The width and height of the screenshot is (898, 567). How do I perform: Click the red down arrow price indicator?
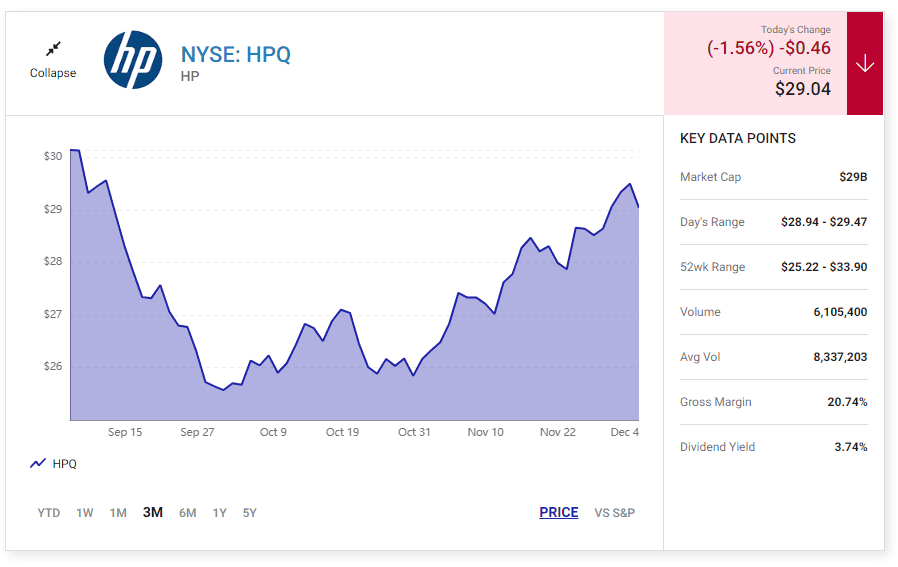pos(865,63)
